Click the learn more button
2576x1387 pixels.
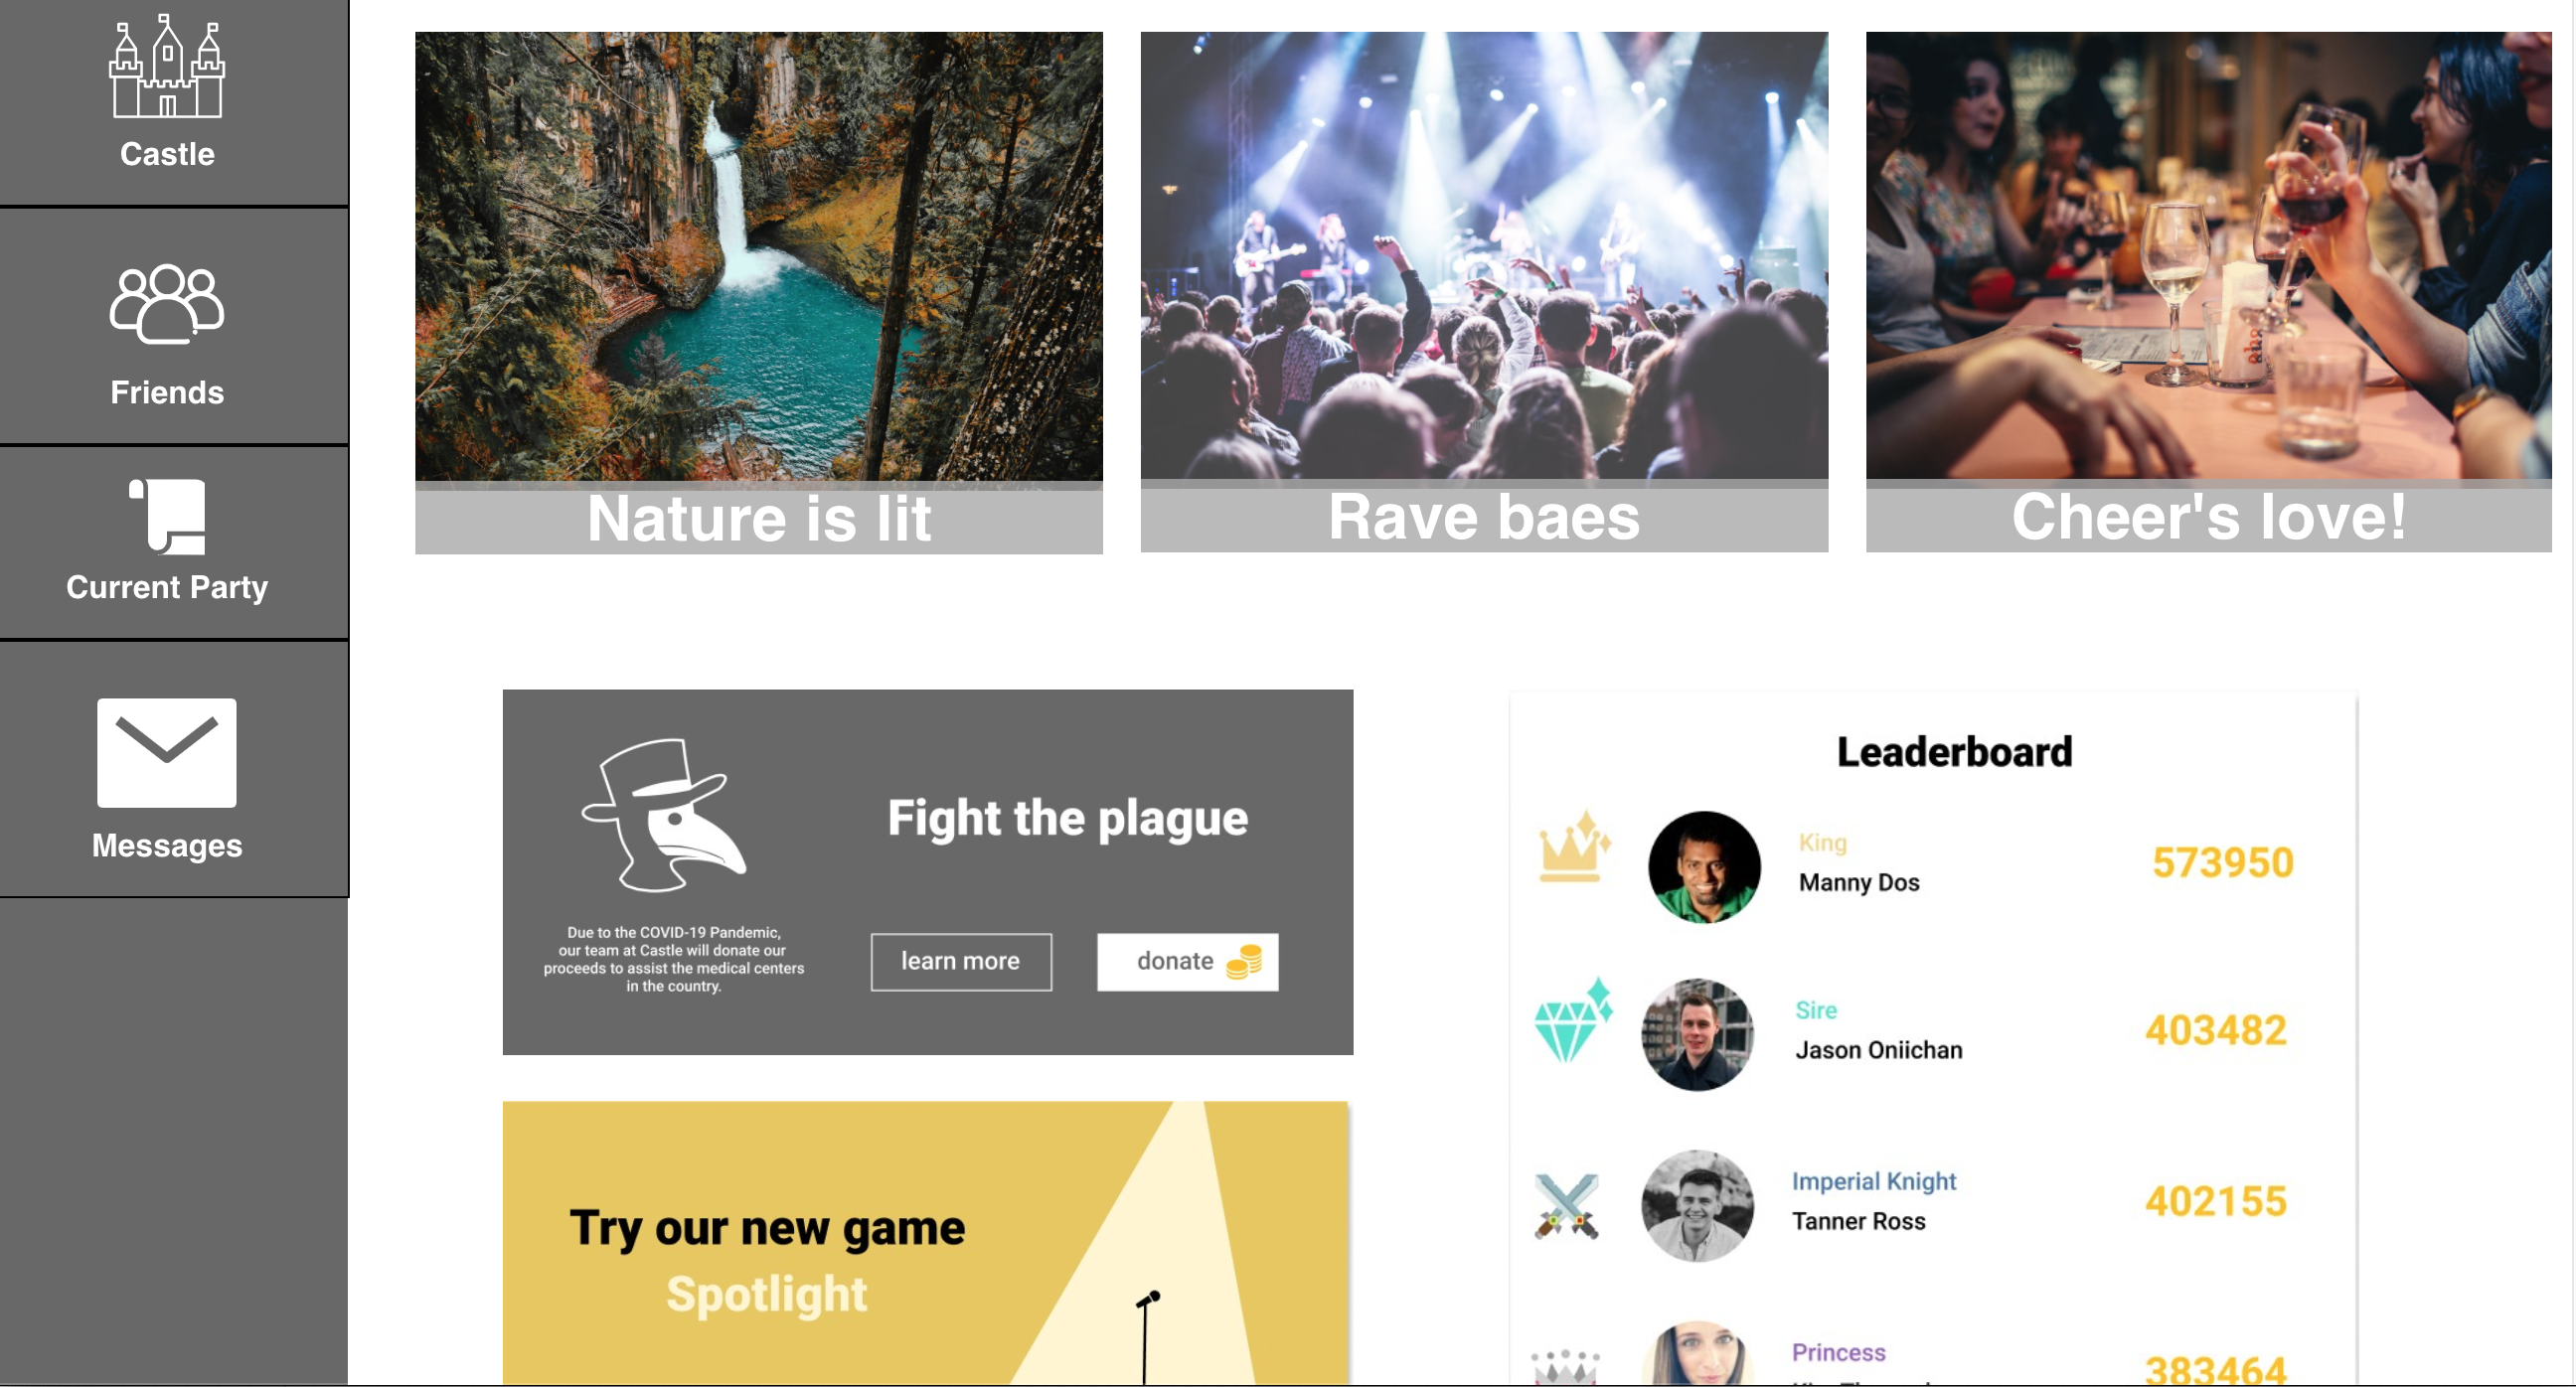961,962
